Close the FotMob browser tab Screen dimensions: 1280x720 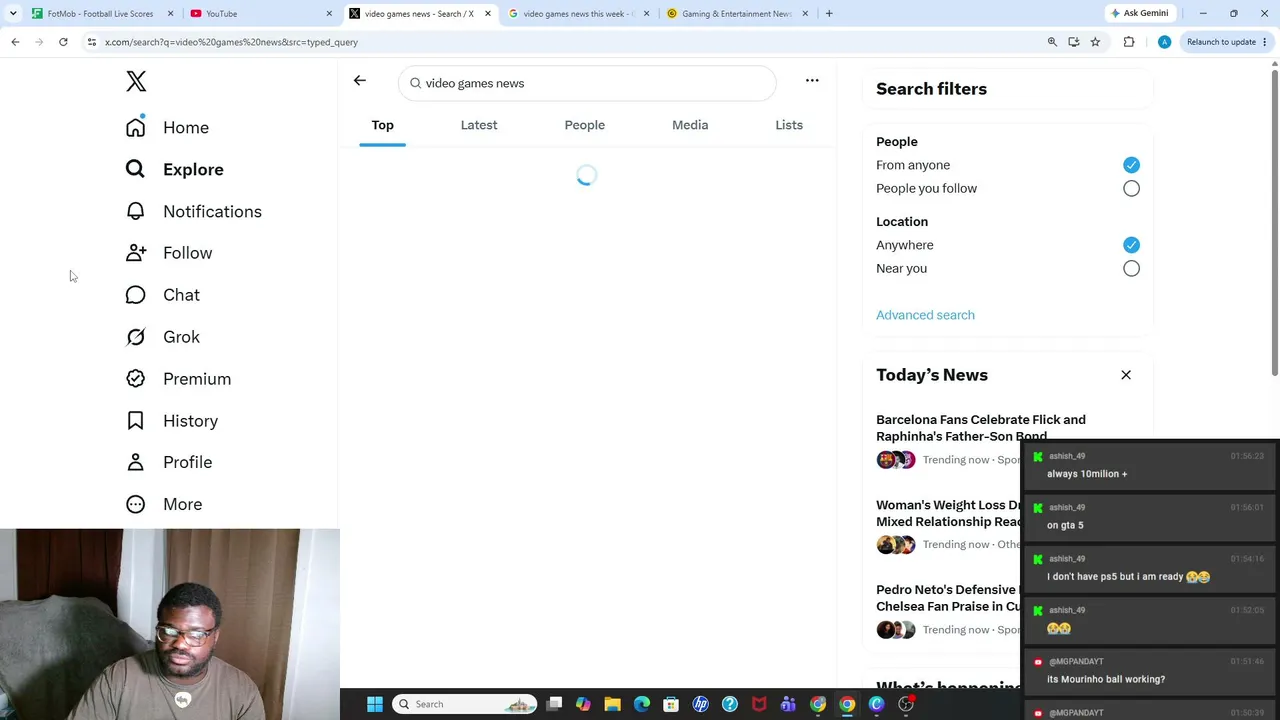[x=170, y=14]
